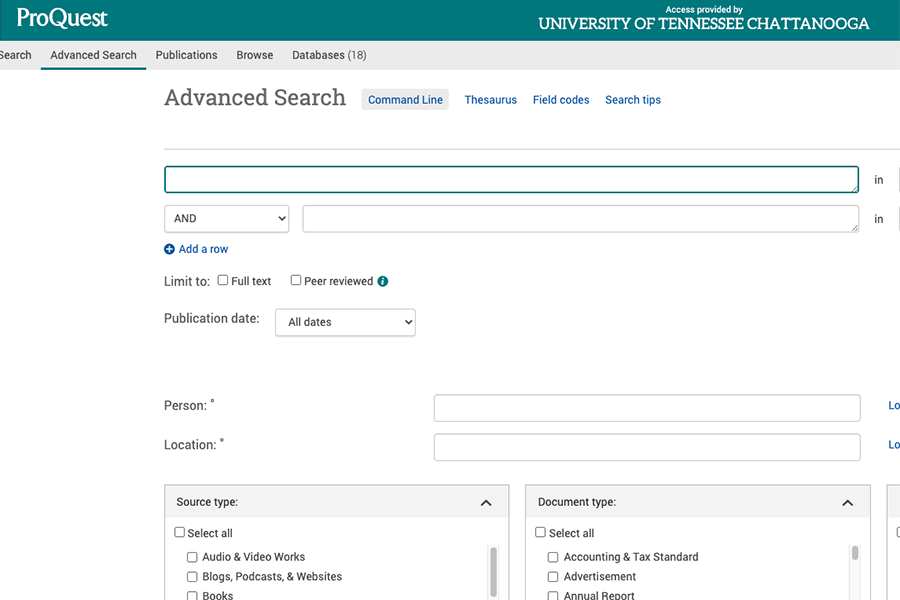Check the Accounting & Tax Standard box
Viewport: 900px width, 600px height.
pyautogui.click(x=553, y=557)
